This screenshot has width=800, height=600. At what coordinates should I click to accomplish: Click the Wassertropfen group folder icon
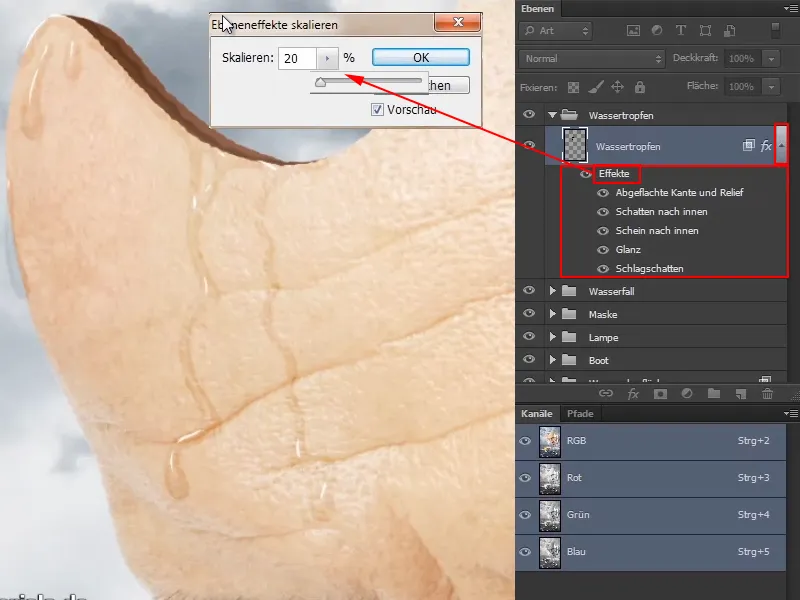click(569, 115)
